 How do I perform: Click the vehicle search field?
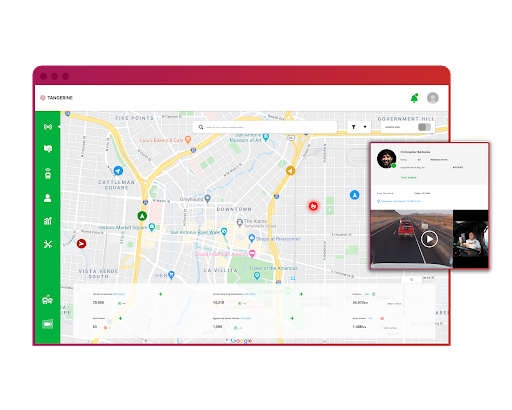point(265,127)
